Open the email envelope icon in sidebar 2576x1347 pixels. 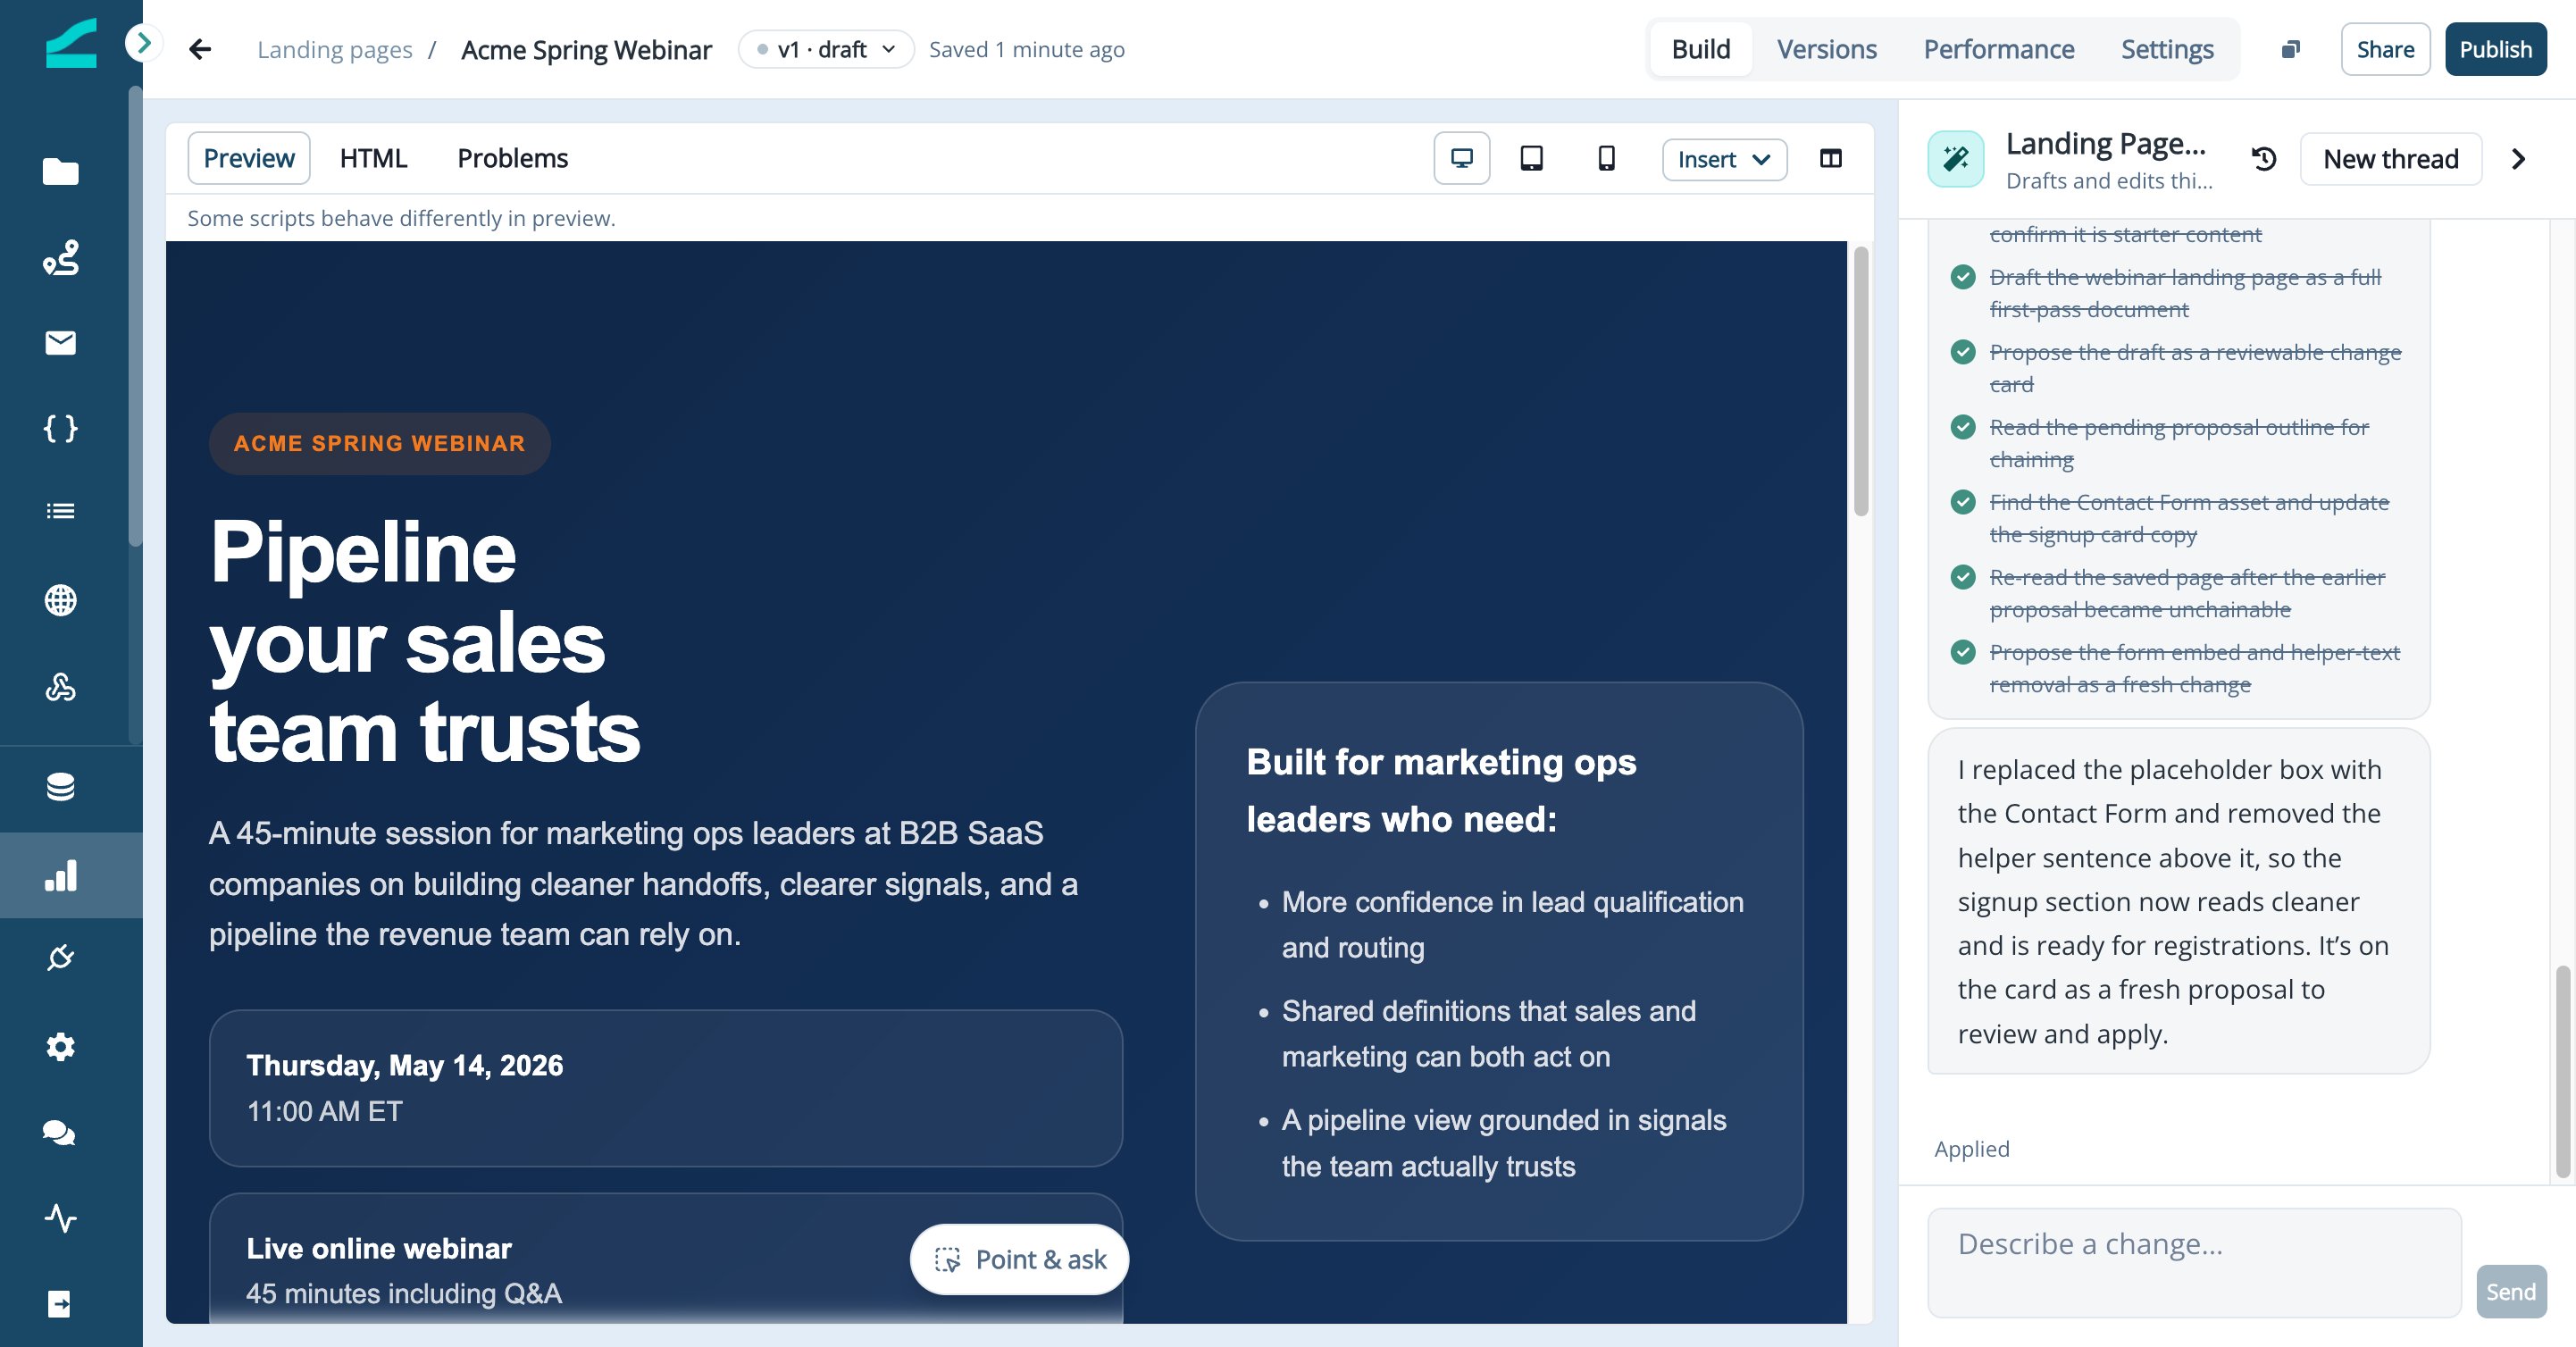coord(61,343)
